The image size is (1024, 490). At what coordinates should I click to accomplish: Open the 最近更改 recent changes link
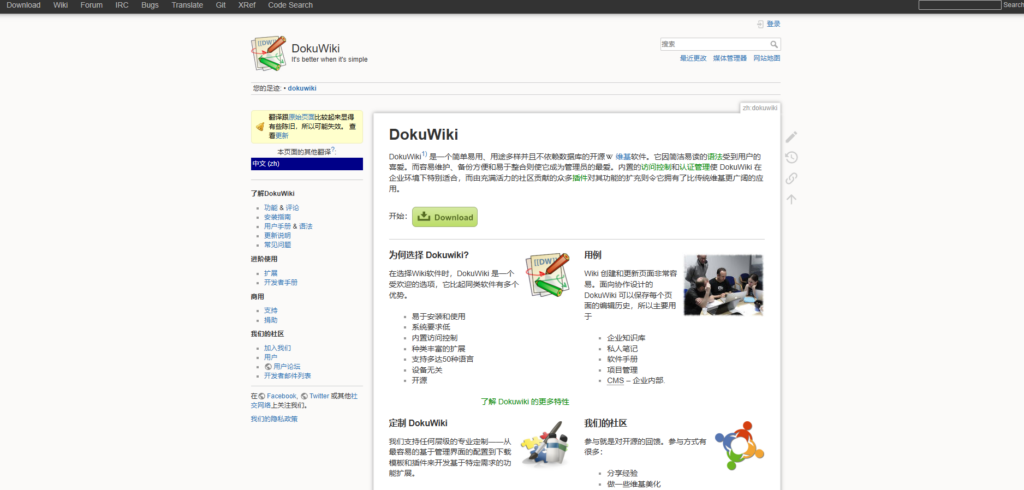[693, 58]
